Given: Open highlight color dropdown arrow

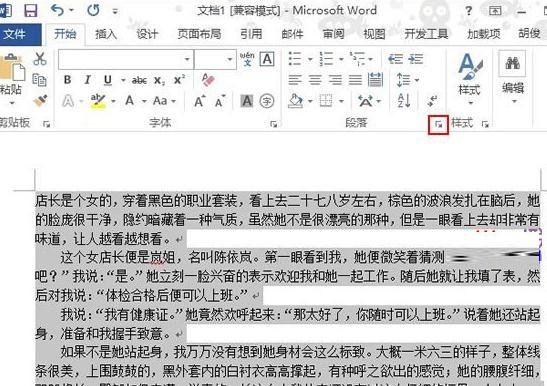Looking at the screenshot, I should tap(113, 102).
